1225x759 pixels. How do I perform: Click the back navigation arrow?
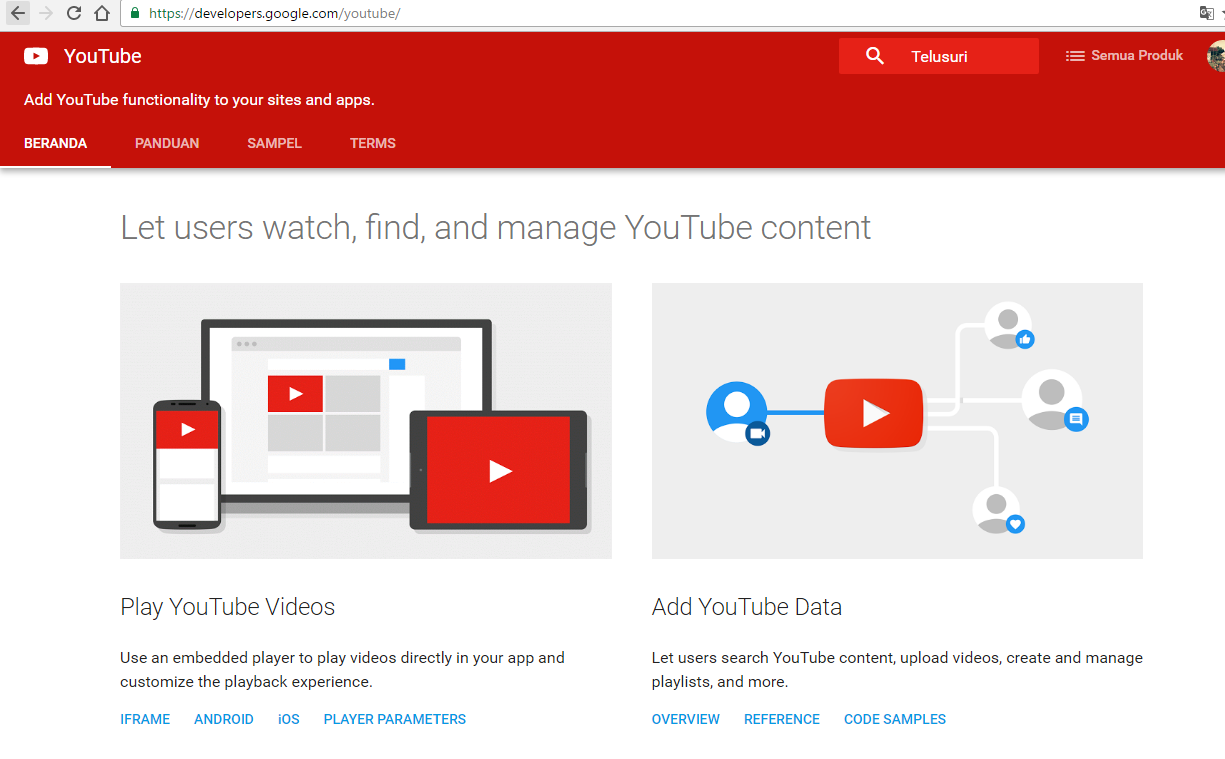[x=17, y=12]
